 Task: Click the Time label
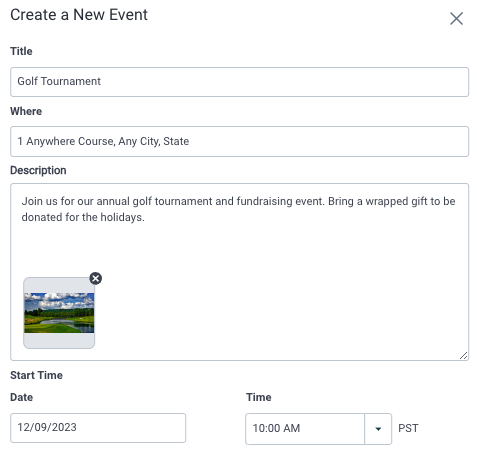tap(259, 397)
